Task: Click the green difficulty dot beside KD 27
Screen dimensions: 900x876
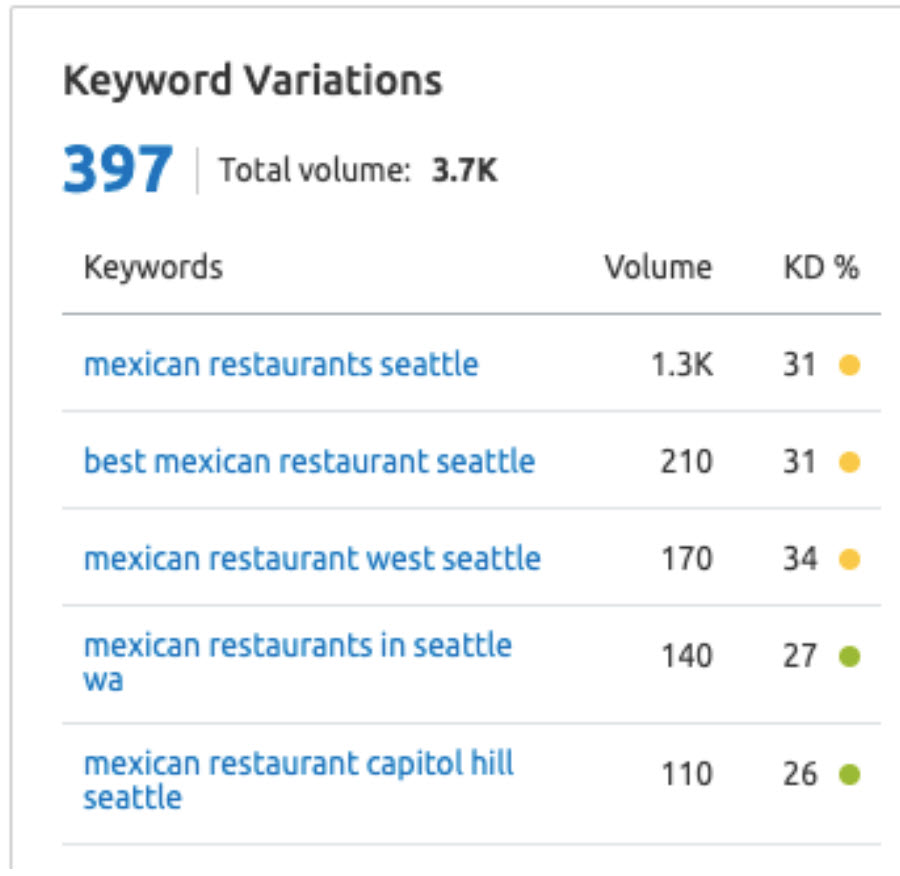Action: [849, 656]
